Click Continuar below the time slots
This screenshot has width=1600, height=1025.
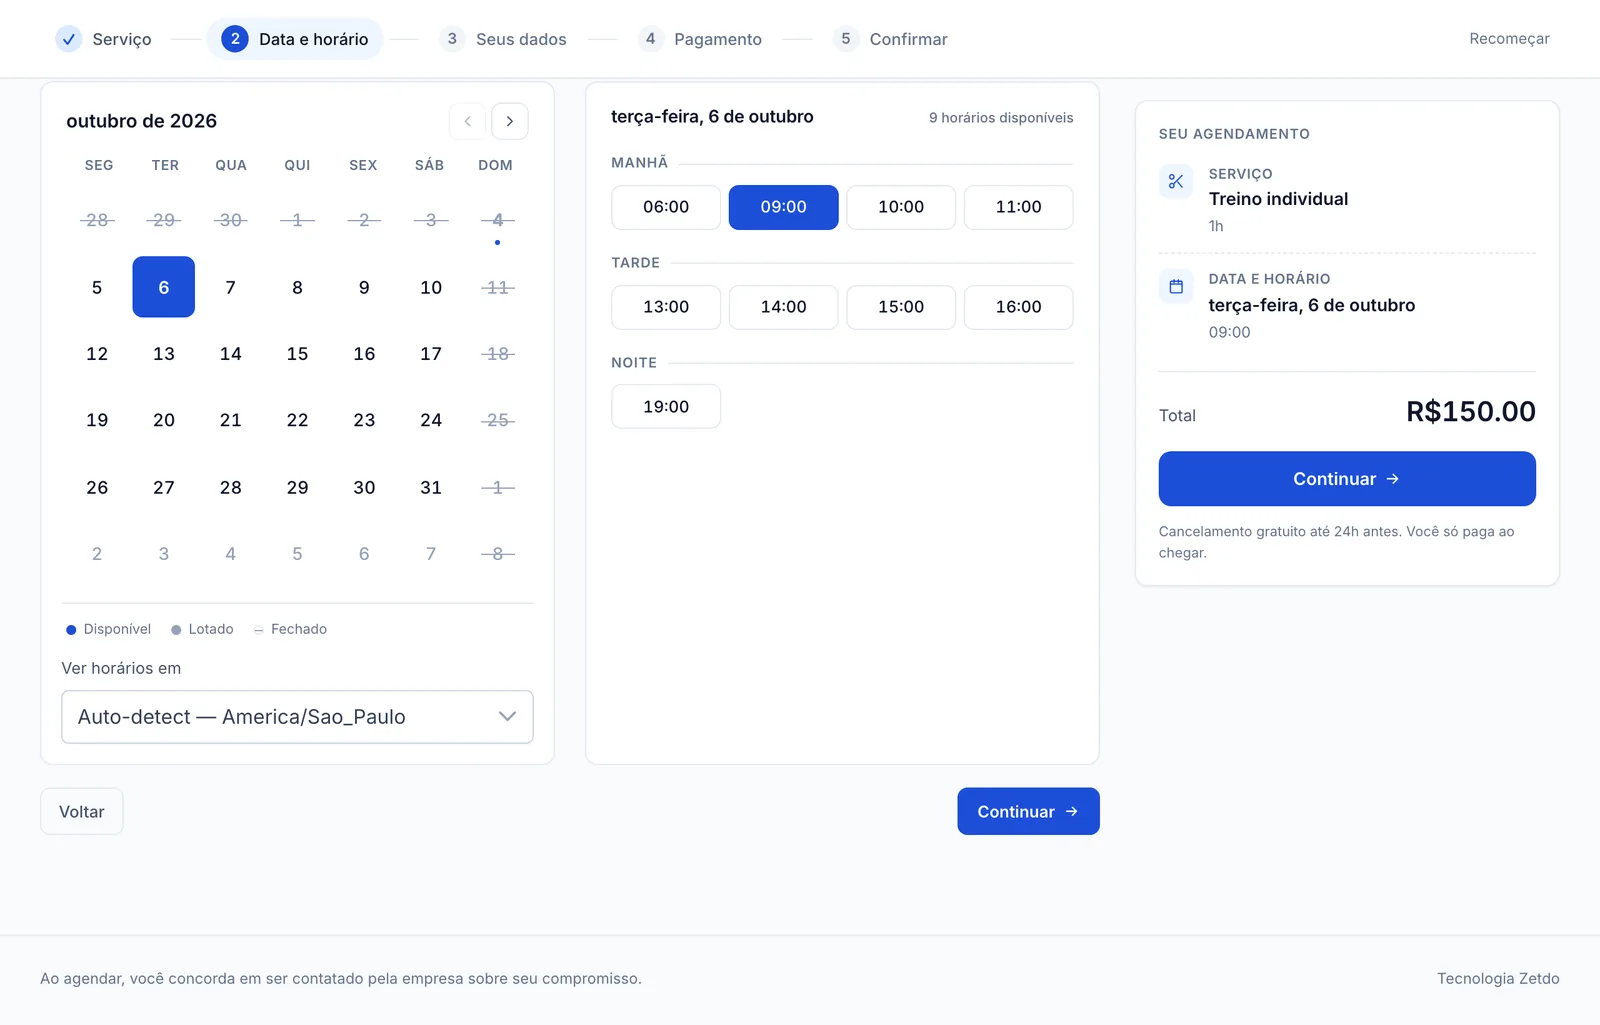[x=1028, y=811]
